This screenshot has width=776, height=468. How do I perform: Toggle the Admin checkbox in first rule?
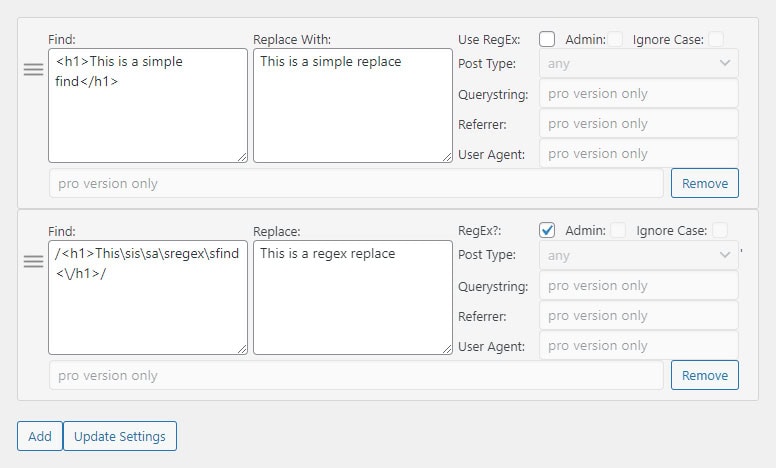[615, 39]
